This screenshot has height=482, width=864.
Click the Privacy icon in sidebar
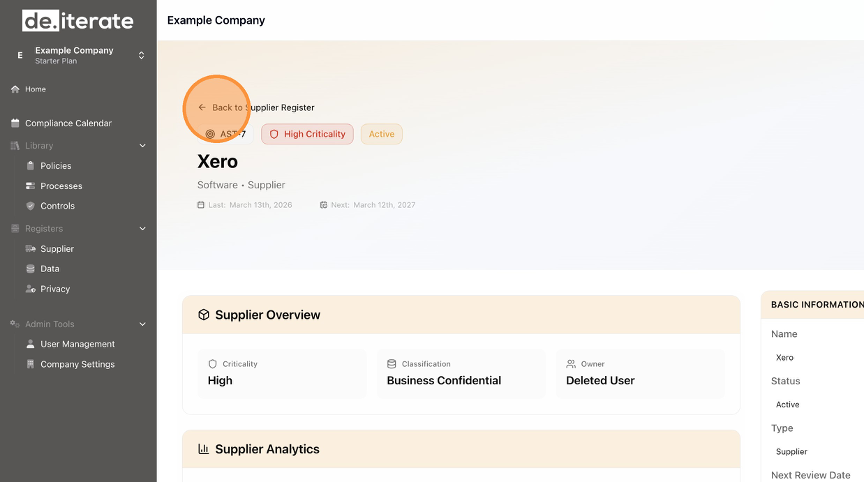click(x=30, y=289)
